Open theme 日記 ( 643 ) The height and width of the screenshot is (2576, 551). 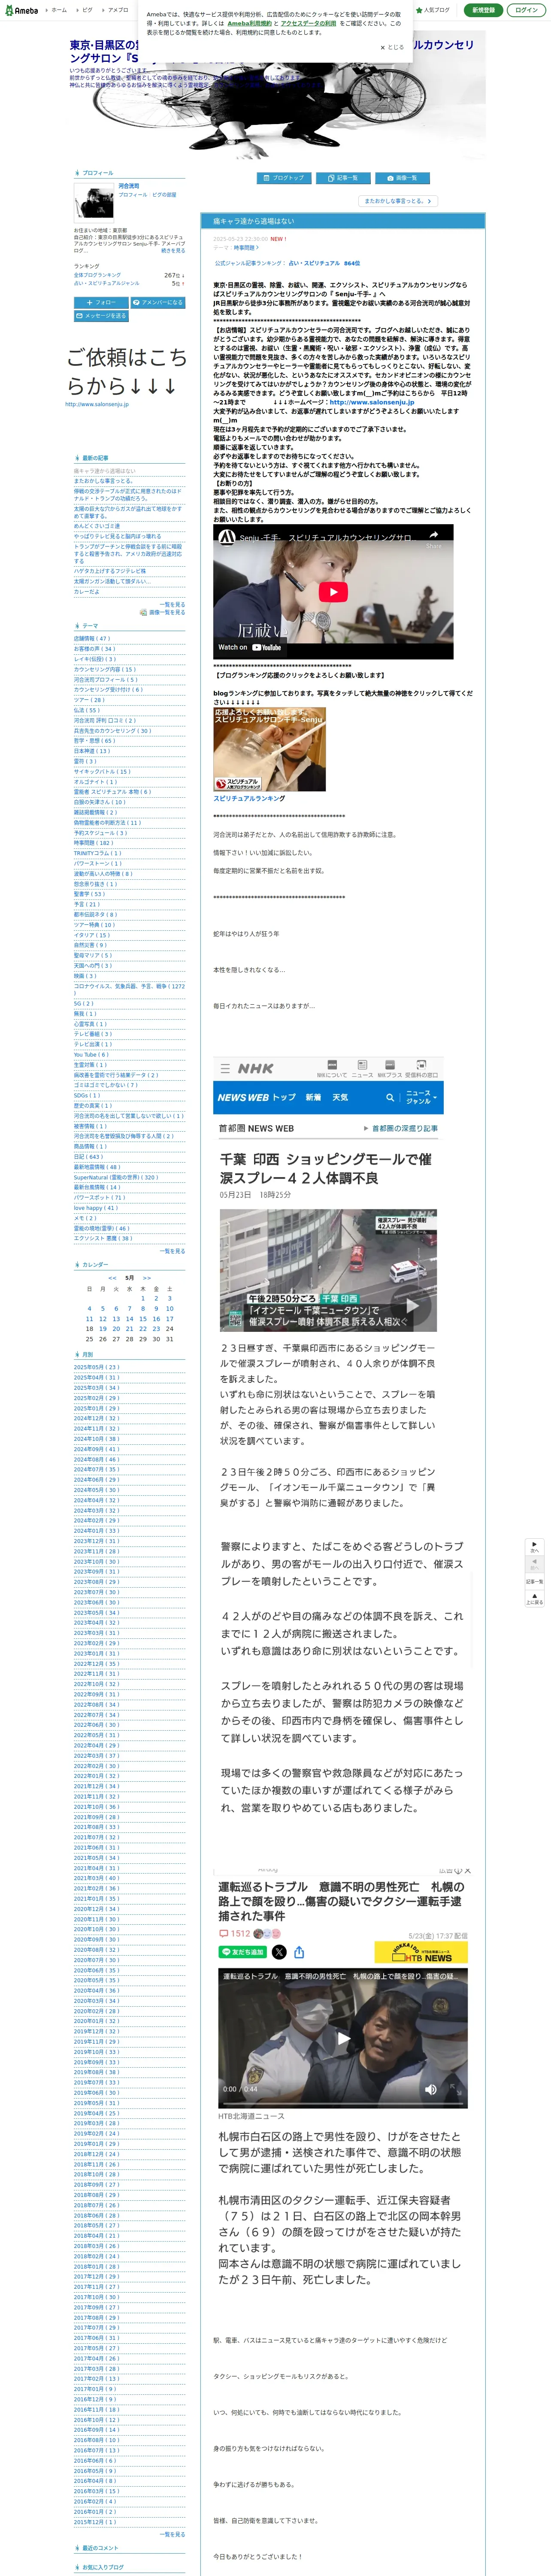point(88,1157)
